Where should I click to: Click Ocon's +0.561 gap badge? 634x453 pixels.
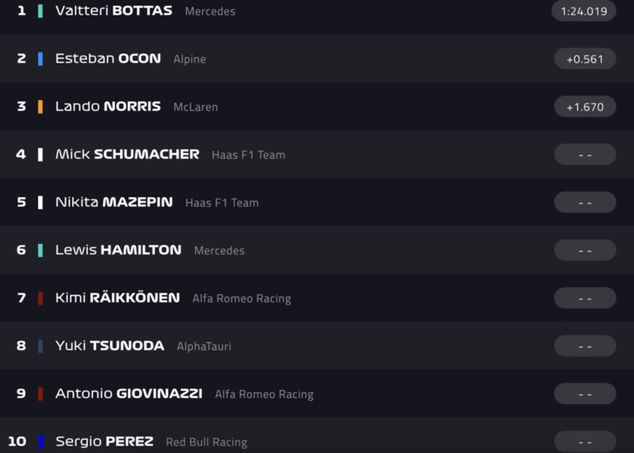click(x=584, y=59)
